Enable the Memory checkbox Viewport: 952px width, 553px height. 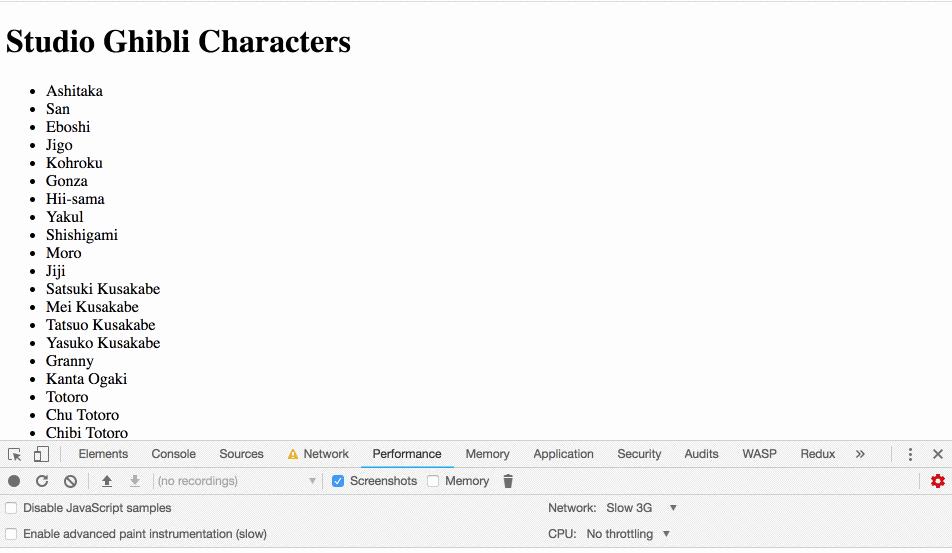click(x=433, y=481)
